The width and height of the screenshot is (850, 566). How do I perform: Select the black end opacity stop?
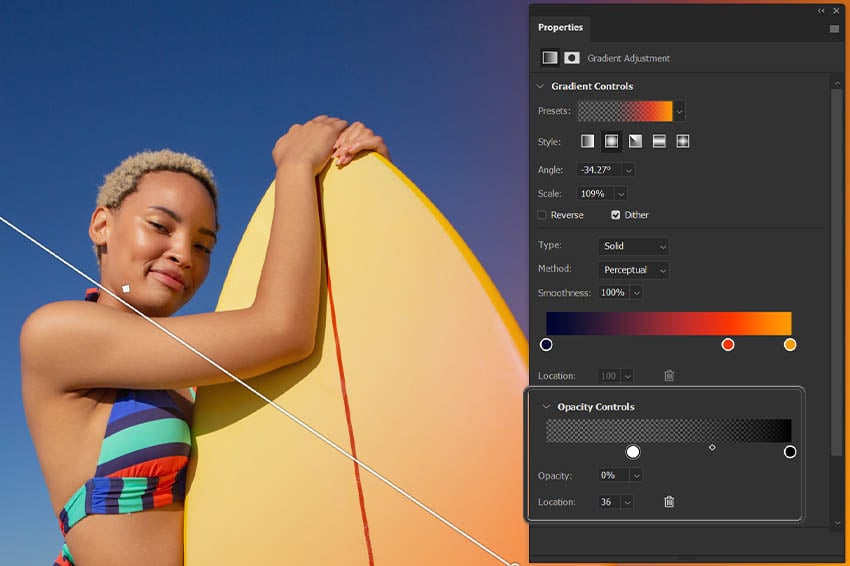point(790,452)
